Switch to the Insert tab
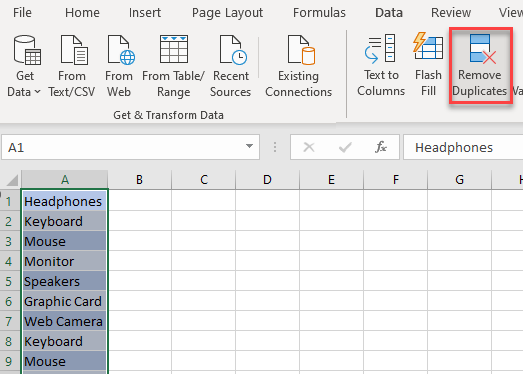Image resolution: width=523 pixels, height=374 pixels. pos(145,13)
